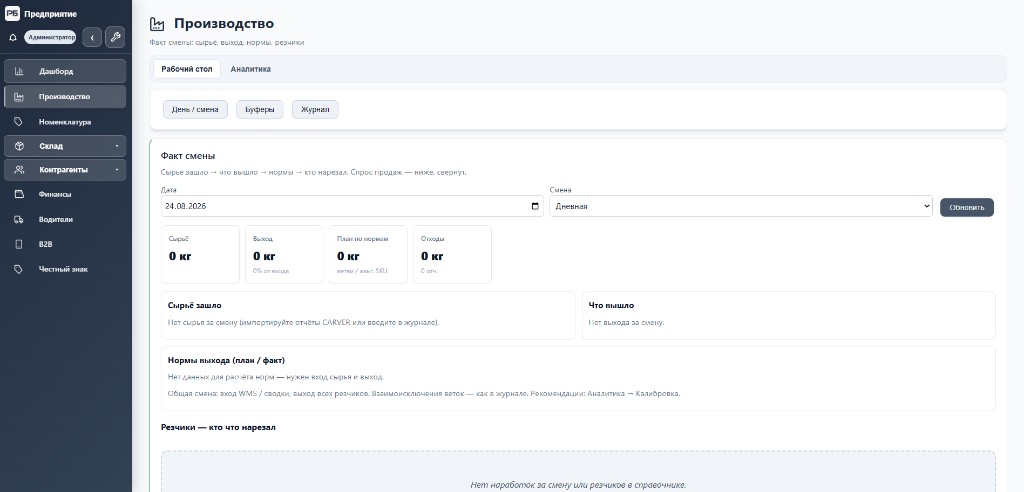Click the Факт смены heading

click(x=188, y=156)
